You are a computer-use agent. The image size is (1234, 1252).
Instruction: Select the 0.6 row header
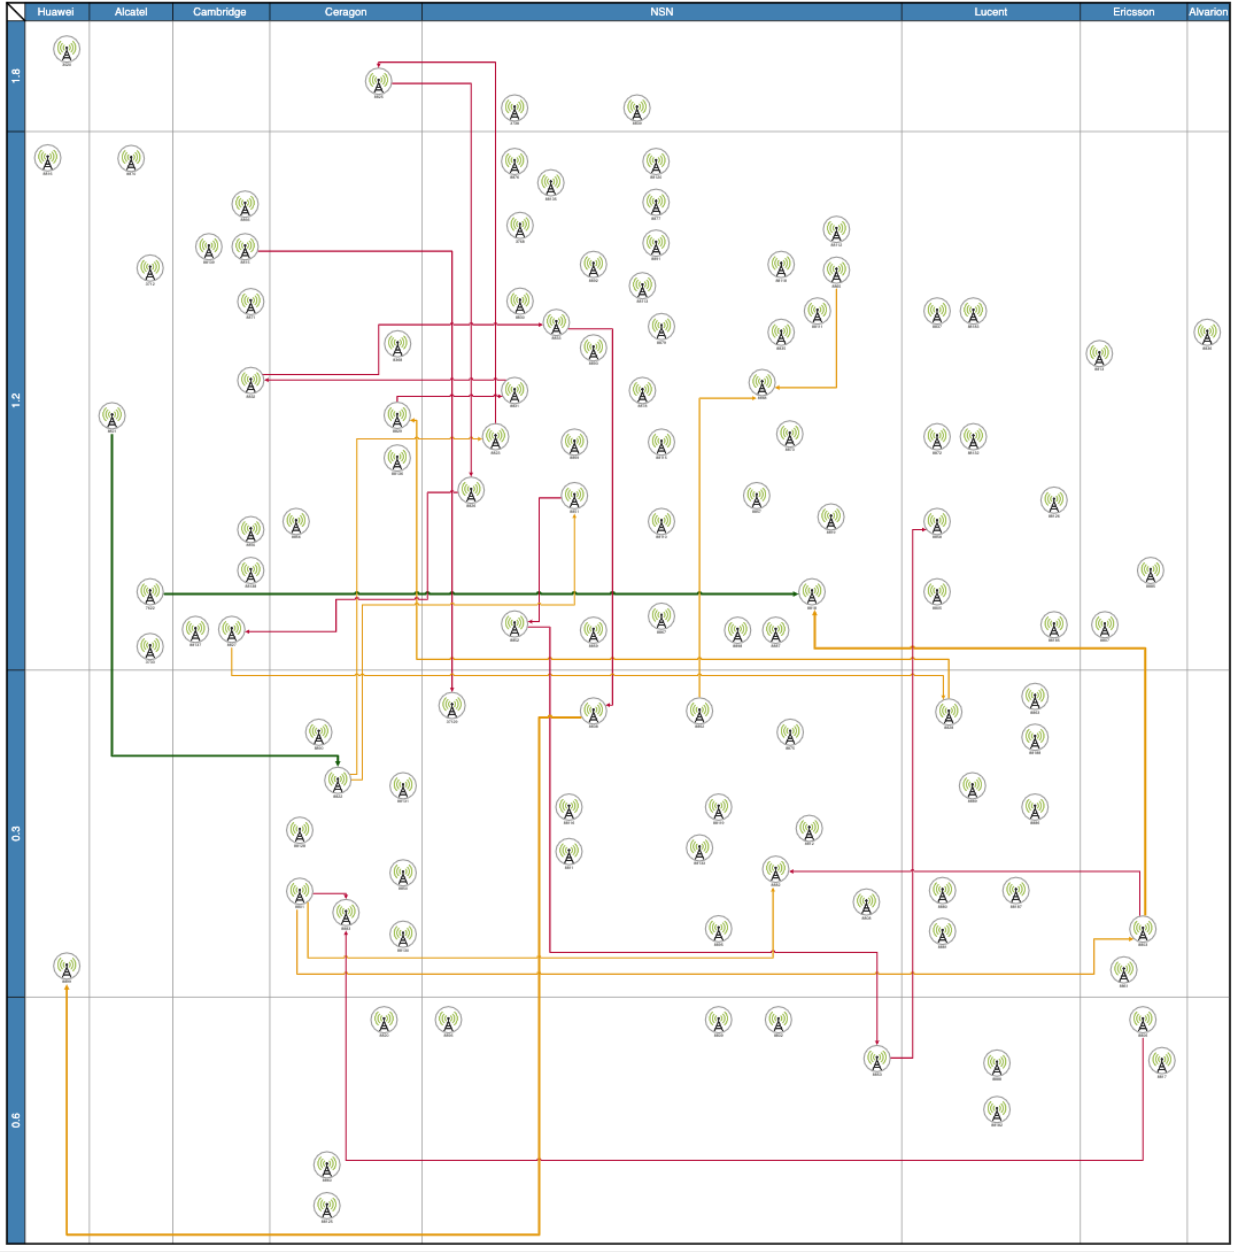[16, 1120]
